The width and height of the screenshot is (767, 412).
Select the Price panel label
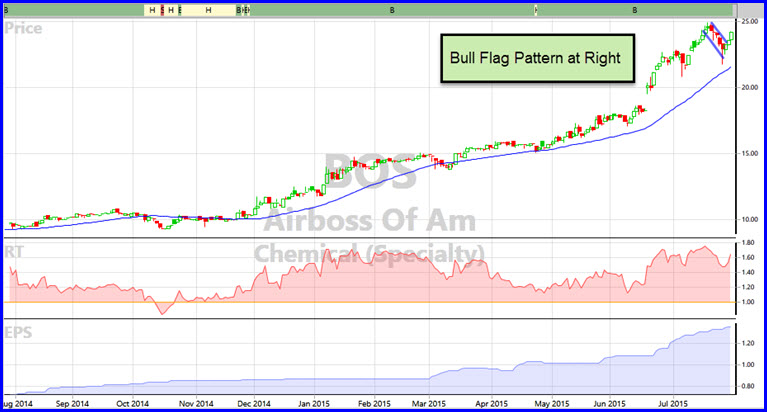click(x=23, y=28)
